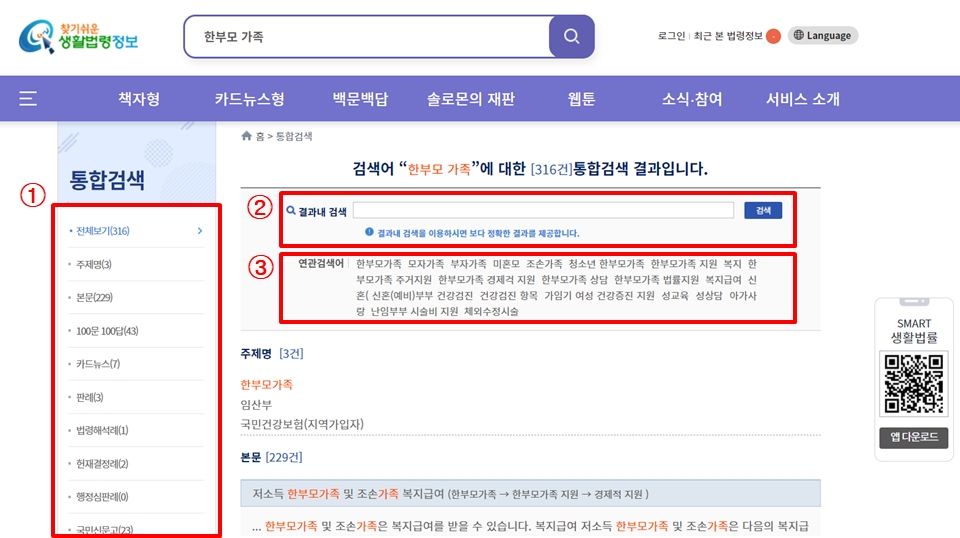This screenshot has width=960, height=538.
Task: Filter by 카드뉴스(7) in sidebar
Action: coord(98,364)
